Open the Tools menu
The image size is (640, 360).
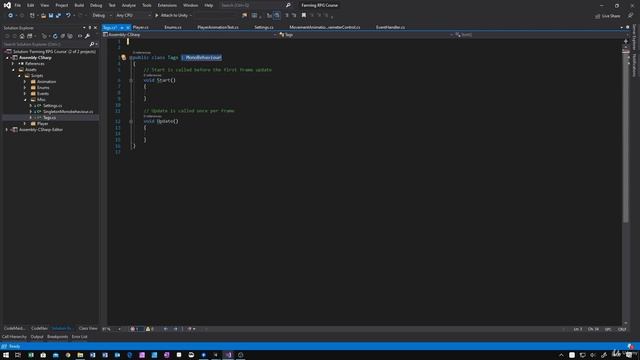click(147, 5)
